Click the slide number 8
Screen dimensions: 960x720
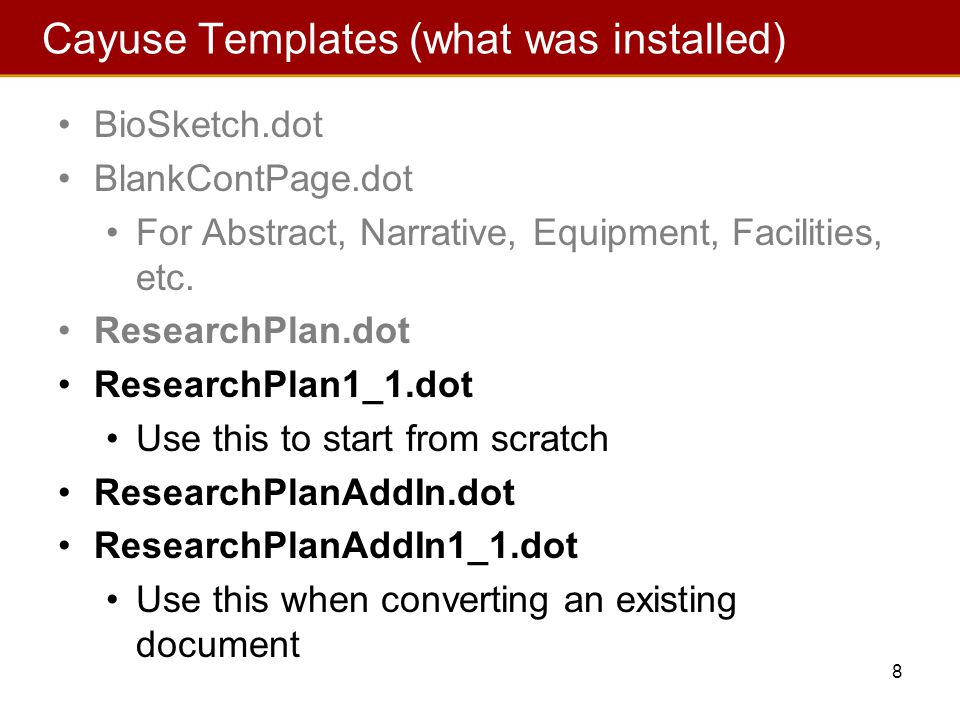point(897,672)
